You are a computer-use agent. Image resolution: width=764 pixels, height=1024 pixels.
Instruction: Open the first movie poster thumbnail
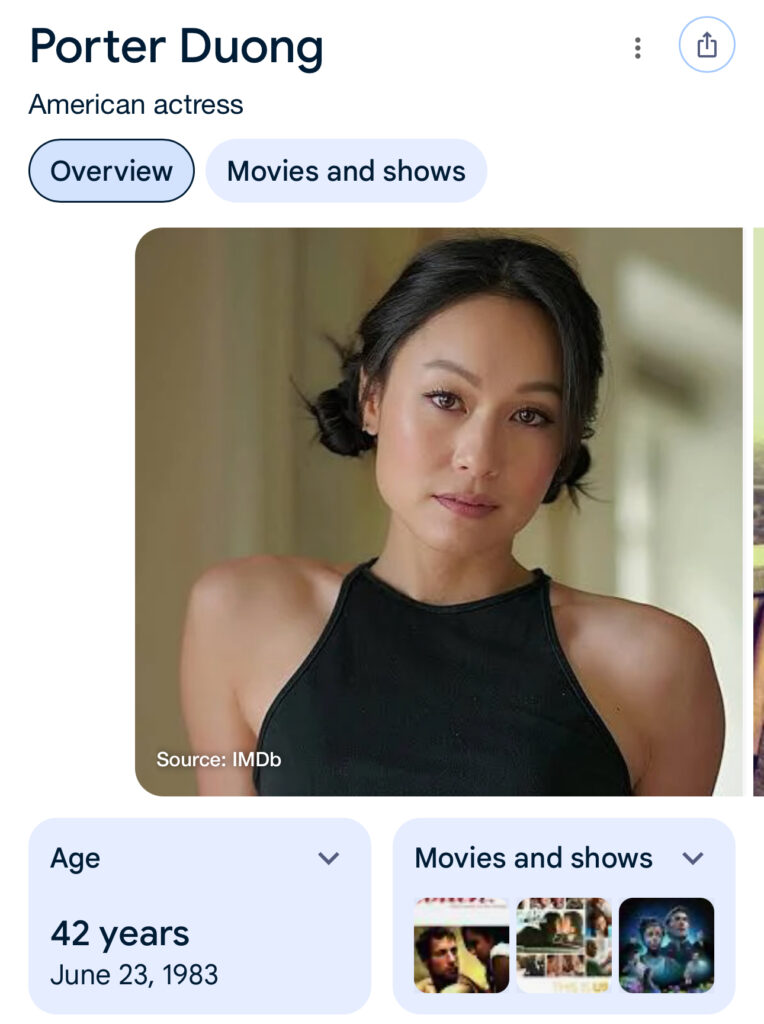pos(461,945)
